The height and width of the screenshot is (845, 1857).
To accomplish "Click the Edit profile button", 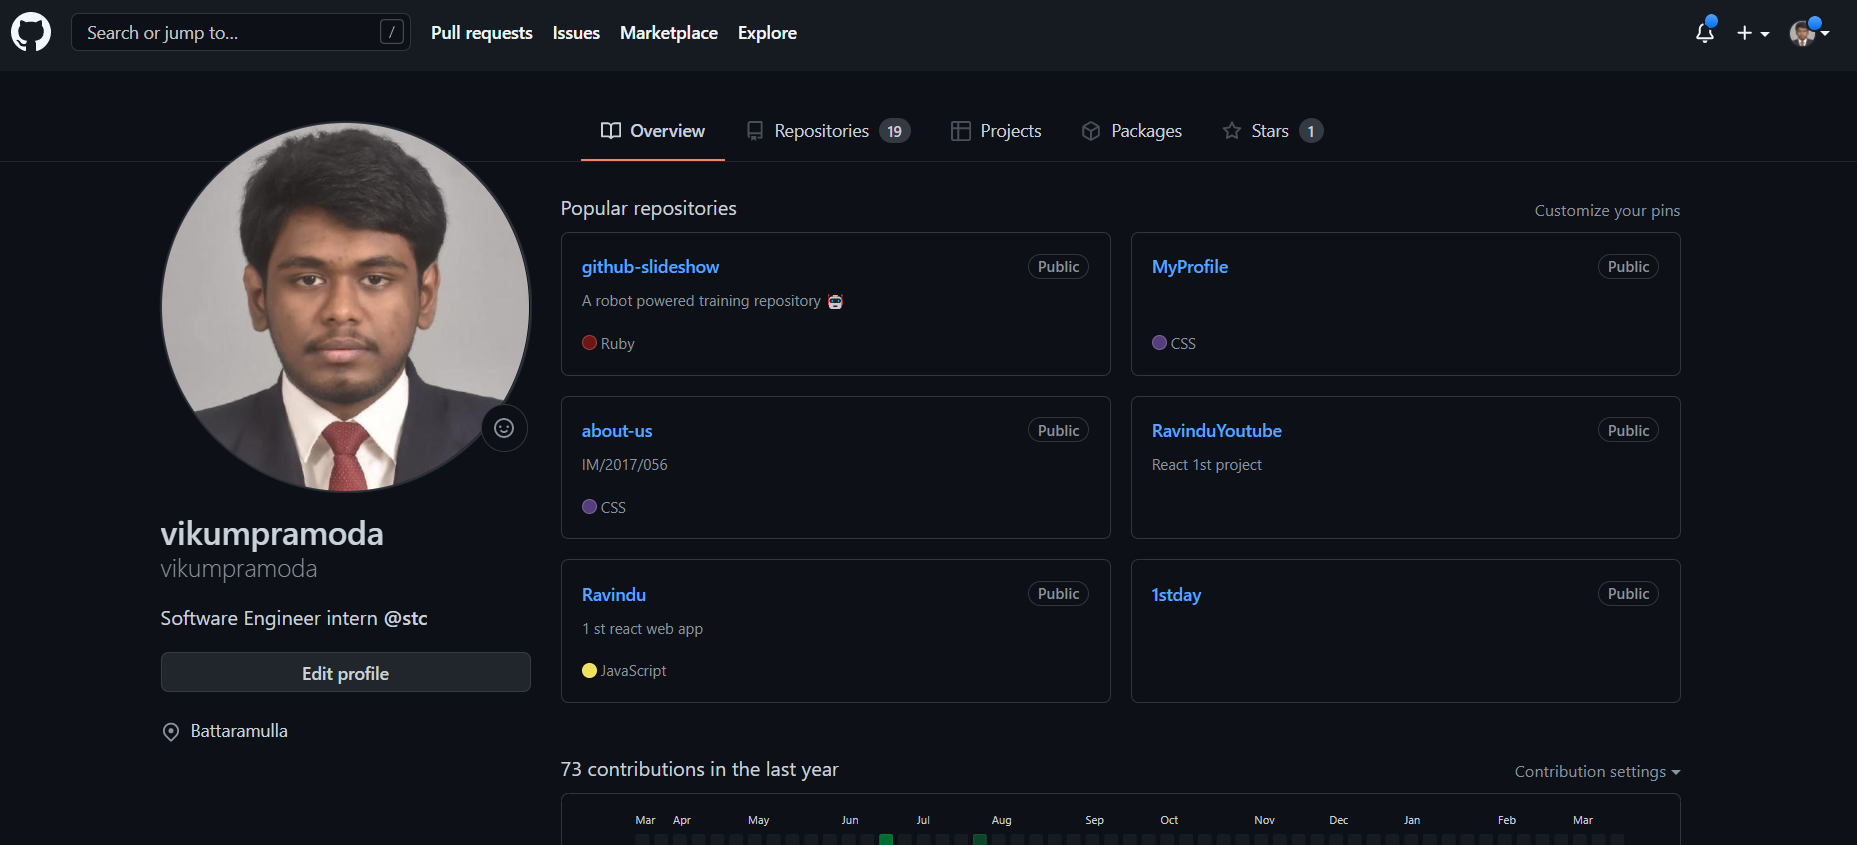I will tap(345, 673).
